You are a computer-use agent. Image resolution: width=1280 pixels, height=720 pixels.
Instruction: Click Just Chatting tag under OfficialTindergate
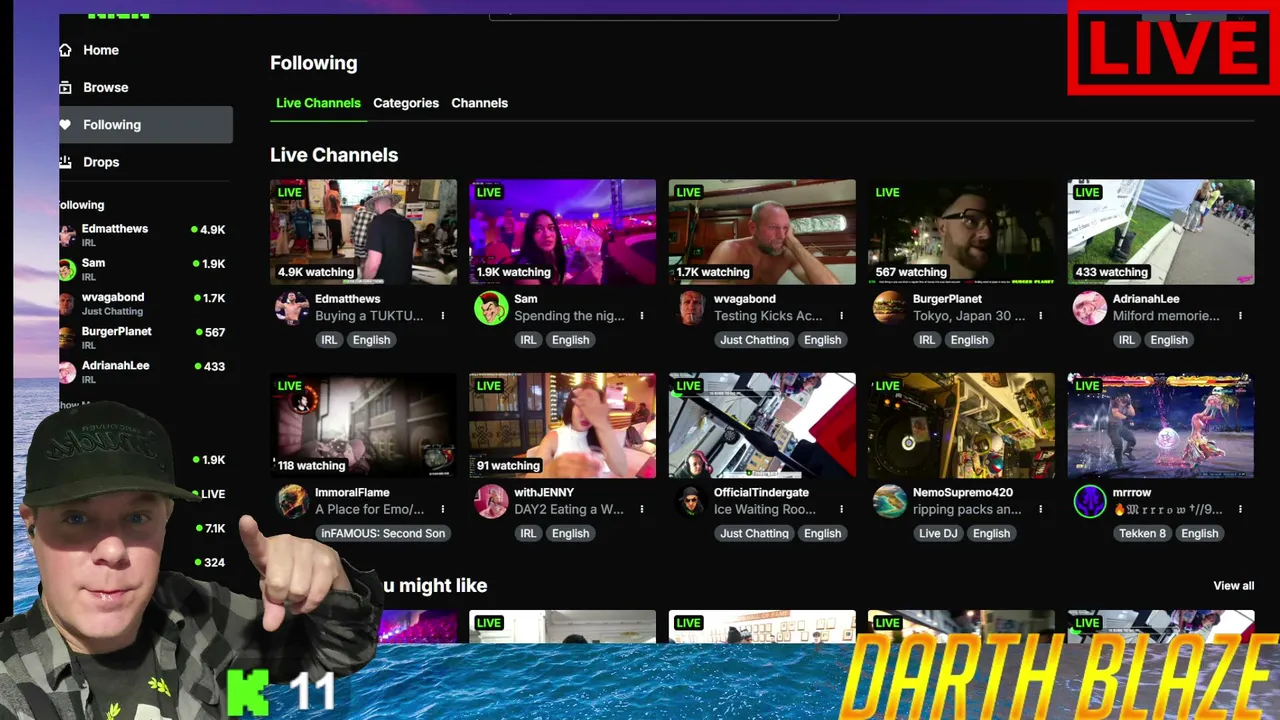click(x=754, y=533)
